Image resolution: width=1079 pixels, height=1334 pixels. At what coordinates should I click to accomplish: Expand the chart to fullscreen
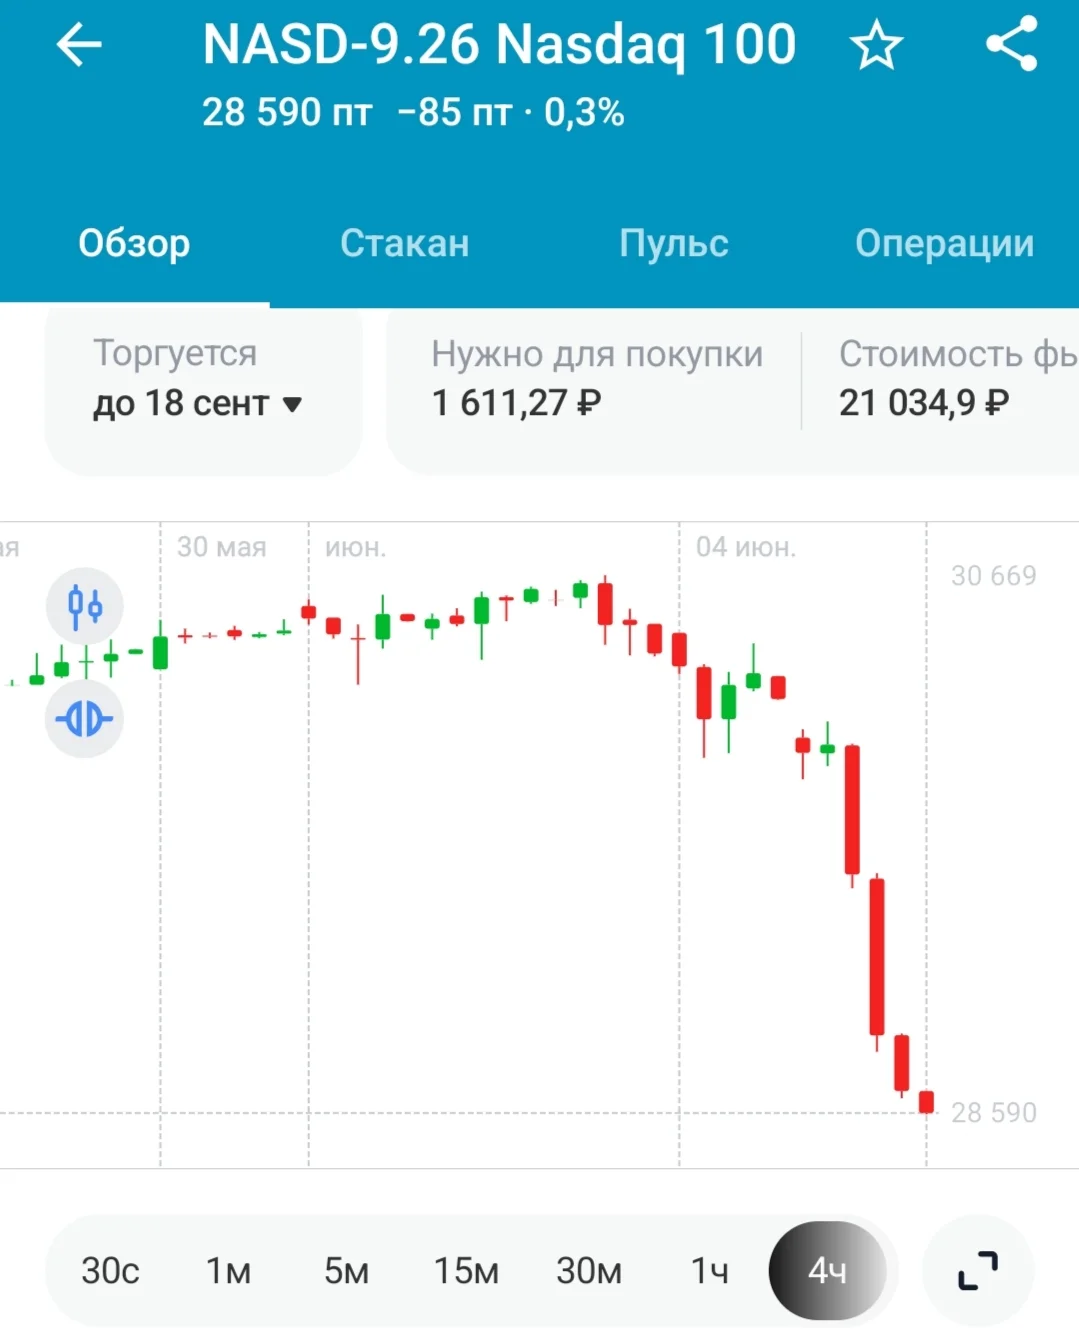(978, 1271)
